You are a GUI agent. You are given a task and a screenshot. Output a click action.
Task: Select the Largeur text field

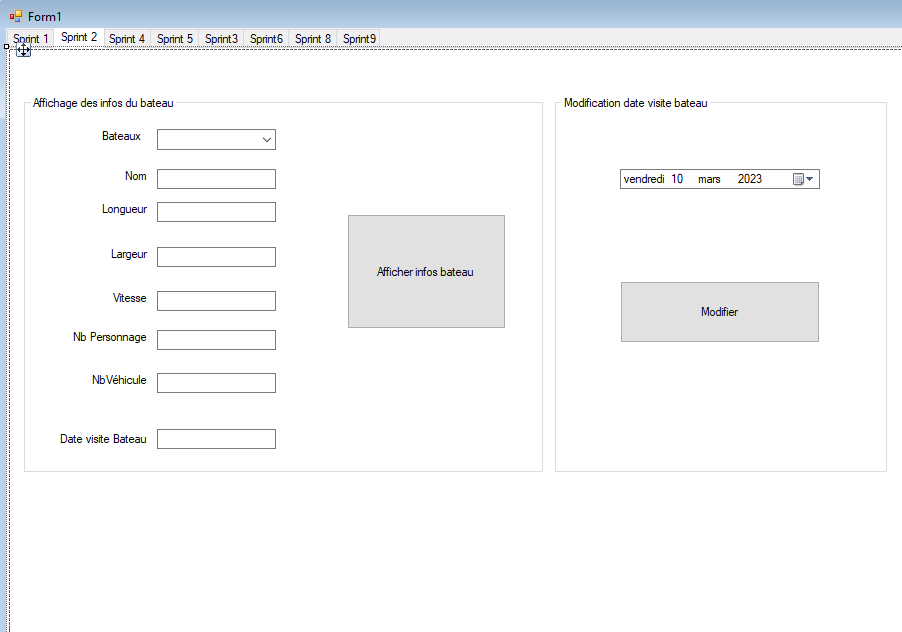tap(216, 257)
